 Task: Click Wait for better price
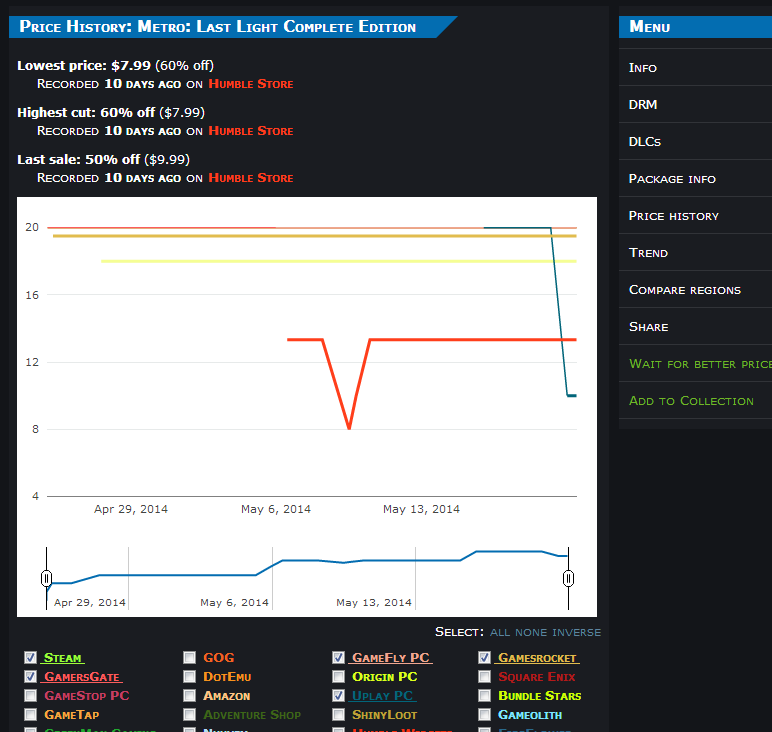(695, 364)
